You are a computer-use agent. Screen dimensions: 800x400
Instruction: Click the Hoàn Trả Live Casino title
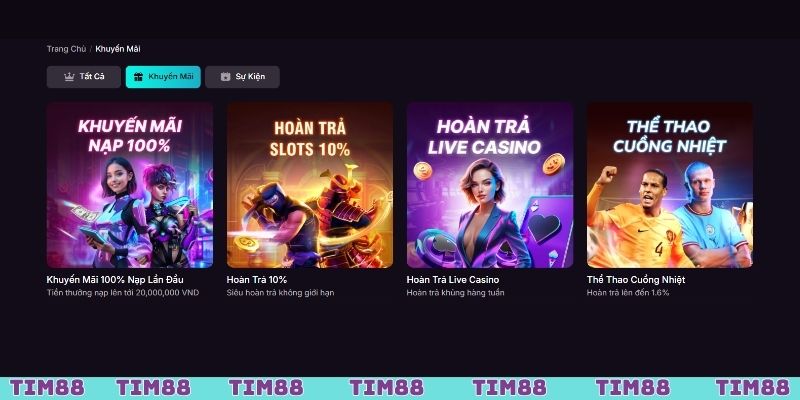pyautogui.click(x=453, y=280)
